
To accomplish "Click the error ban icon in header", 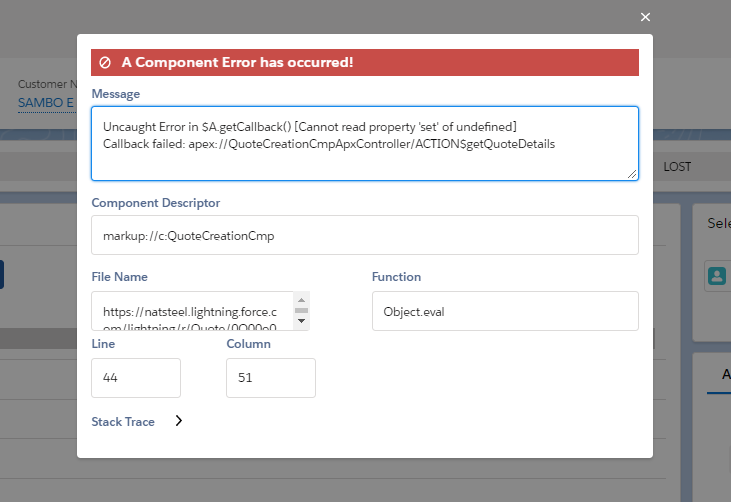I will click(104, 62).
